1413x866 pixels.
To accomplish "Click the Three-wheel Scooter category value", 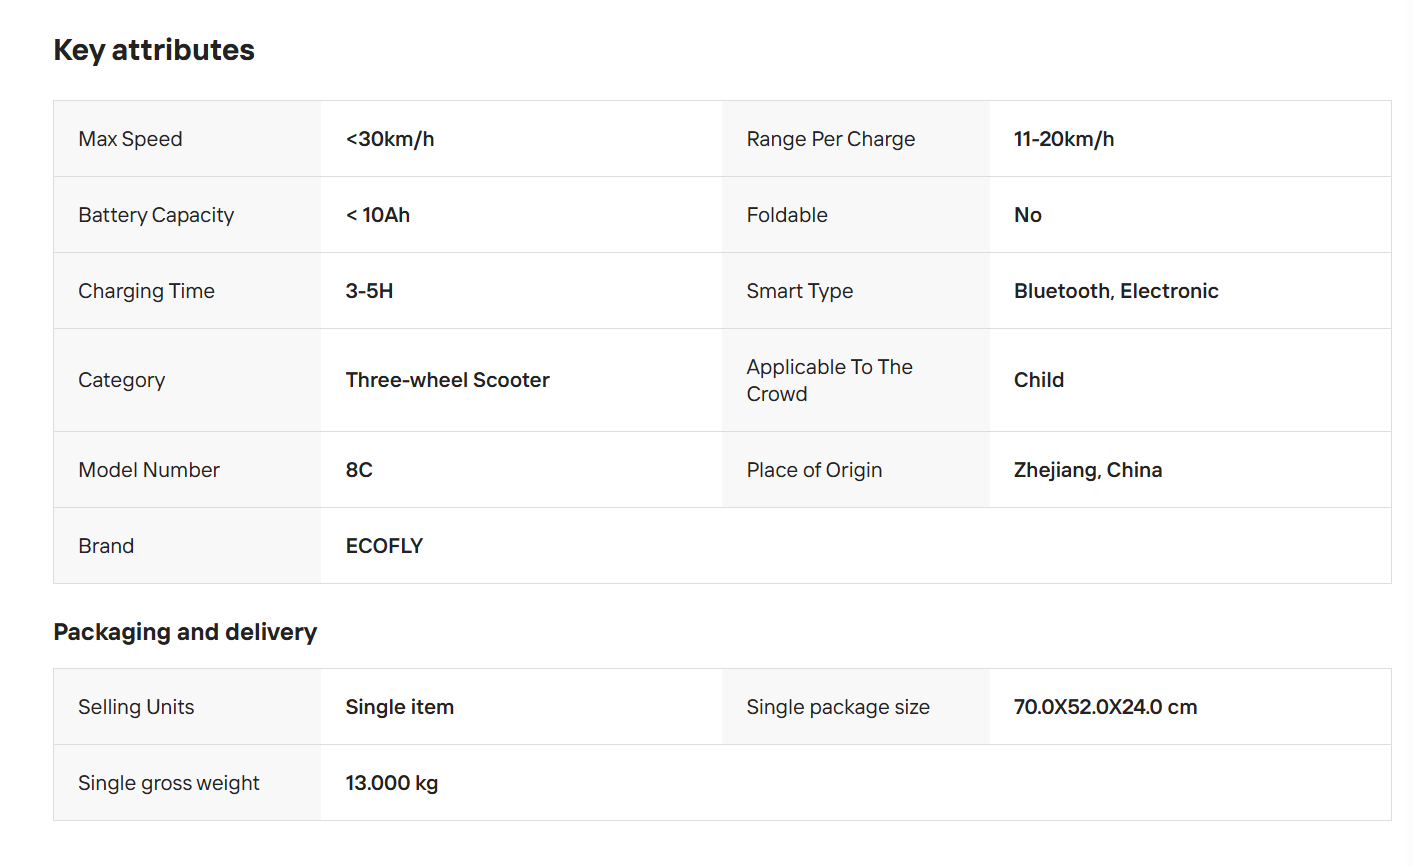I will point(447,380).
